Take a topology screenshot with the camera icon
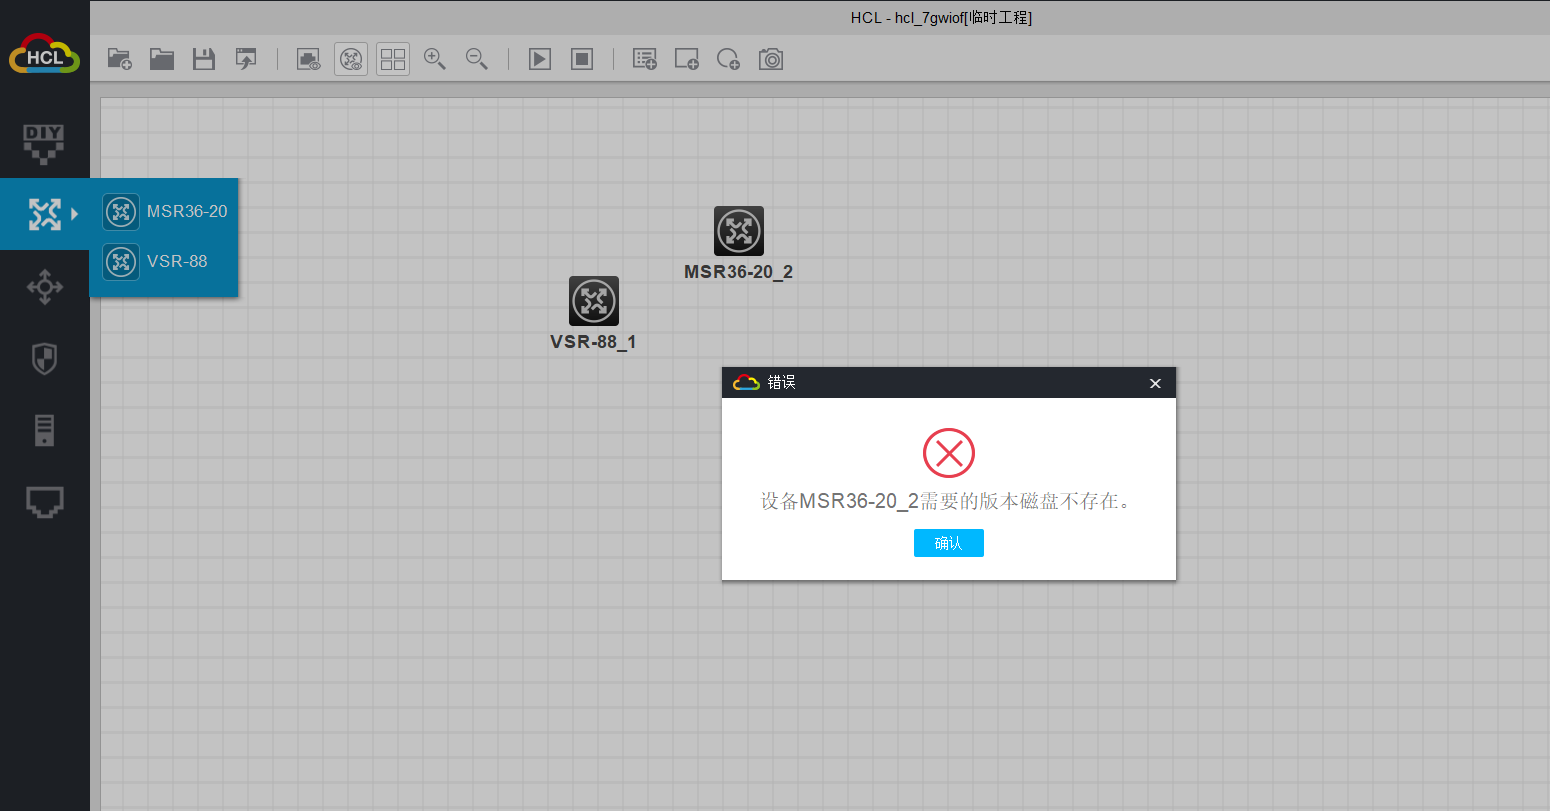Viewport: 1550px width, 811px height. (771, 59)
